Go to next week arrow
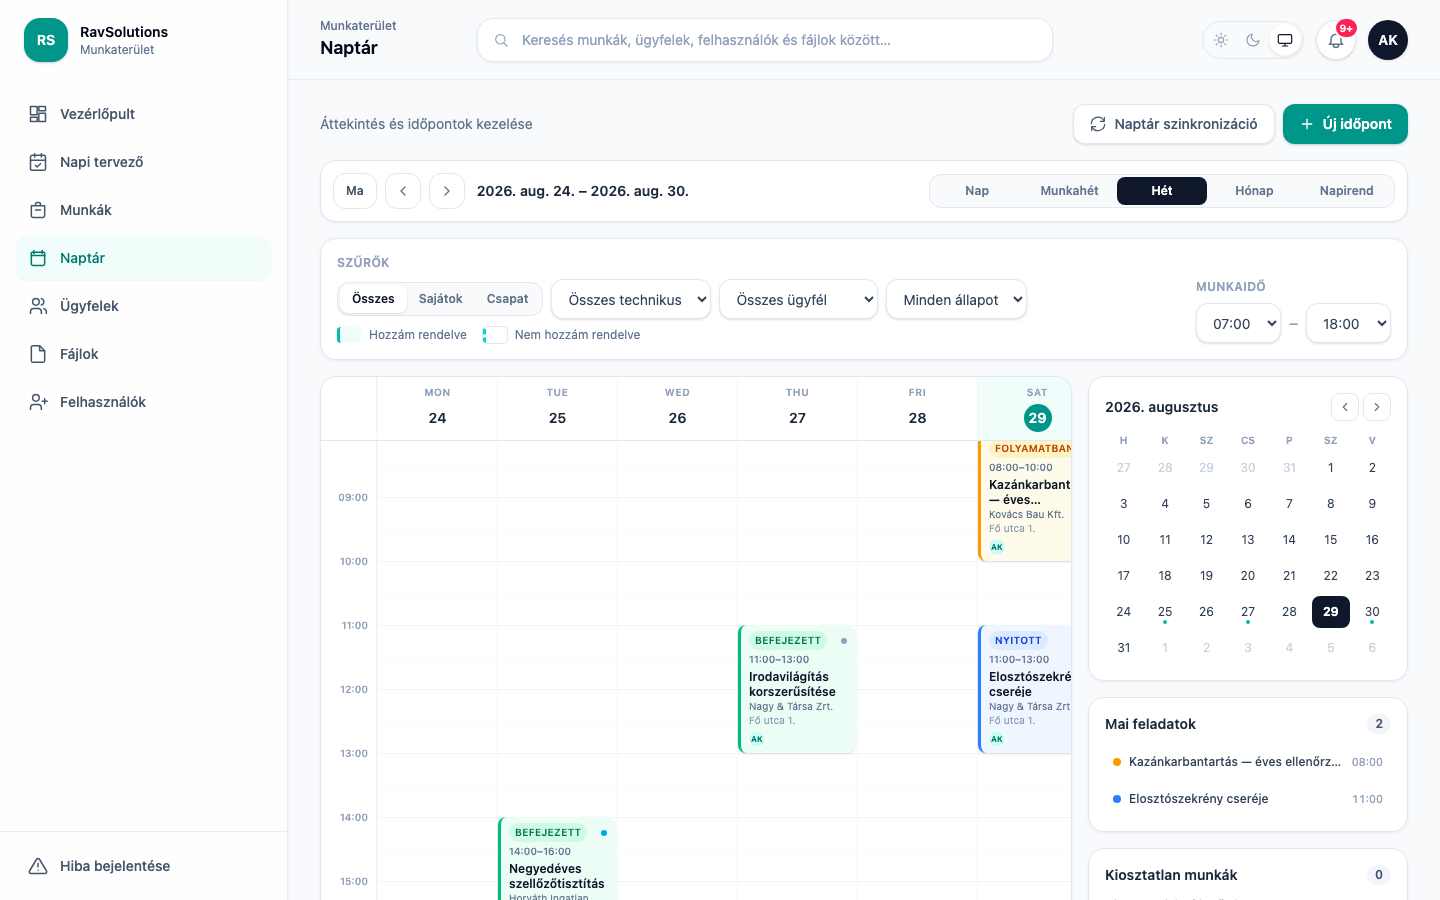The image size is (1440, 900). (x=447, y=191)
